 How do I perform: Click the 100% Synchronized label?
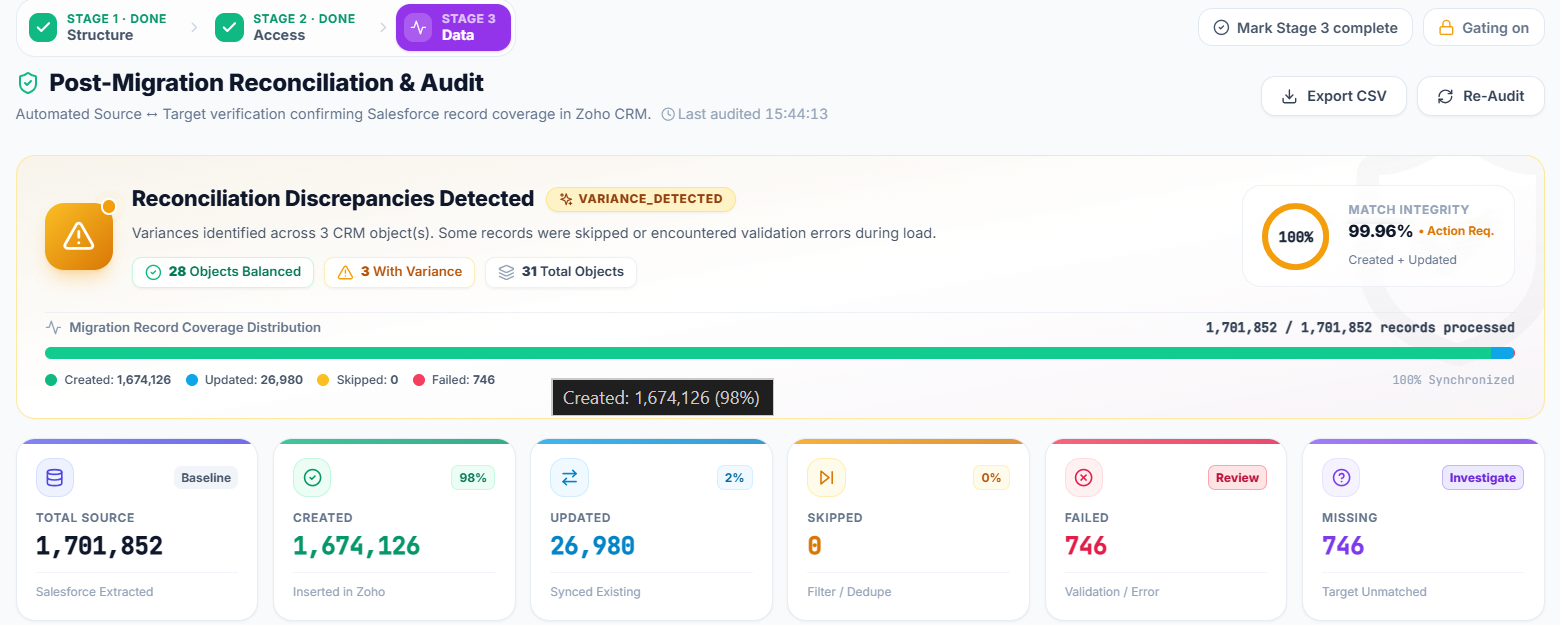[1453, 380]
